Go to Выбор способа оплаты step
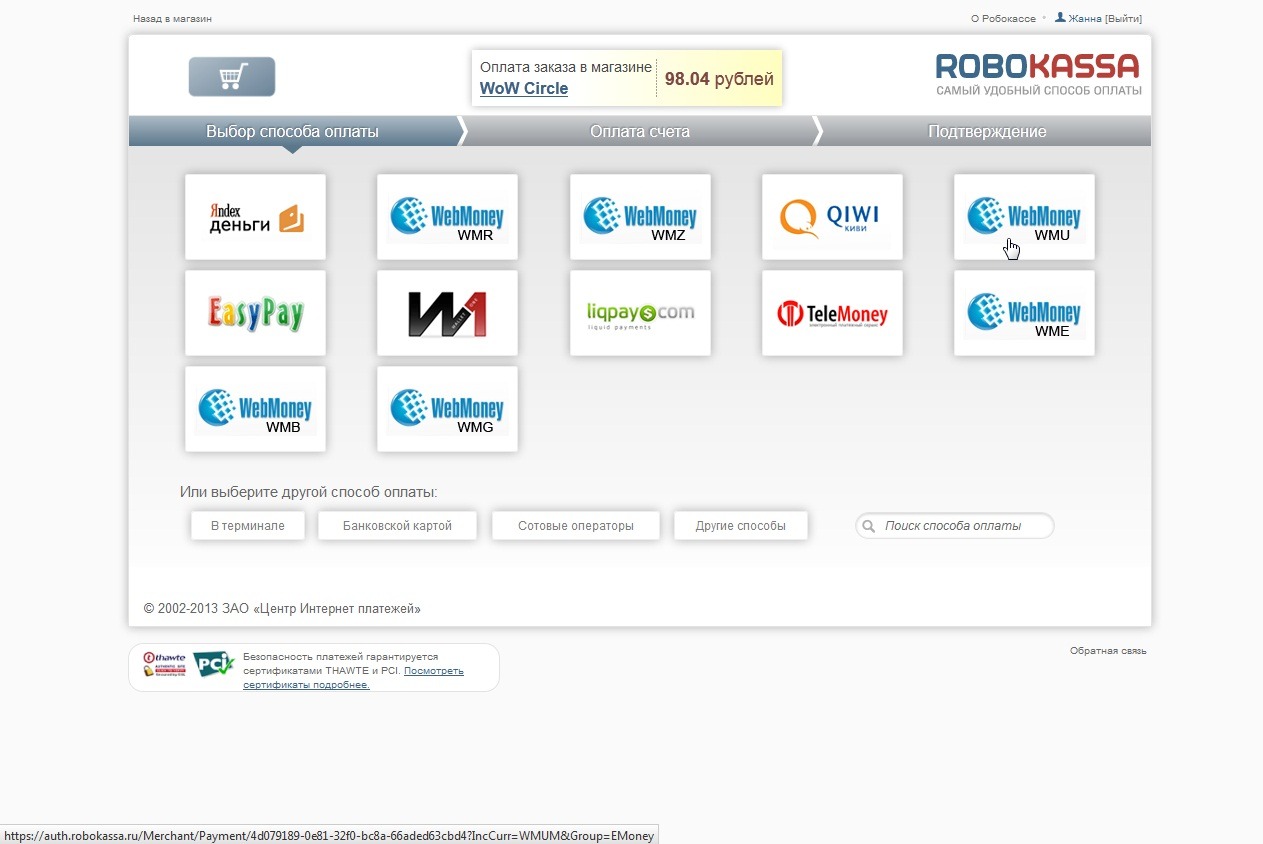 coord(292,131)
